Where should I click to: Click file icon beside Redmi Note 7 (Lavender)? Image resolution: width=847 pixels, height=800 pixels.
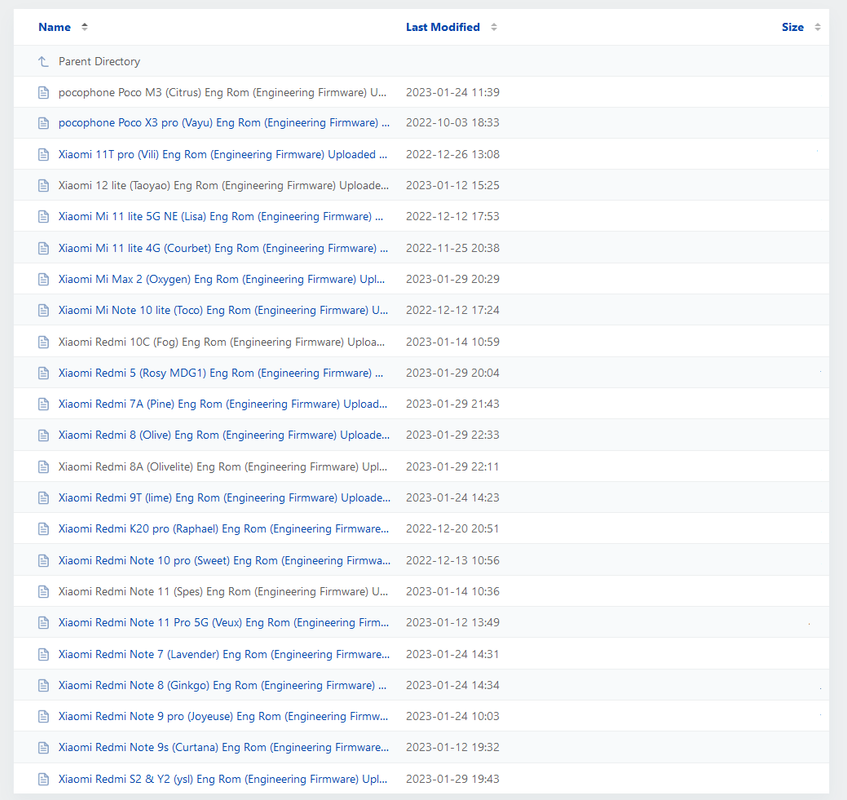[x=44, y=655]
